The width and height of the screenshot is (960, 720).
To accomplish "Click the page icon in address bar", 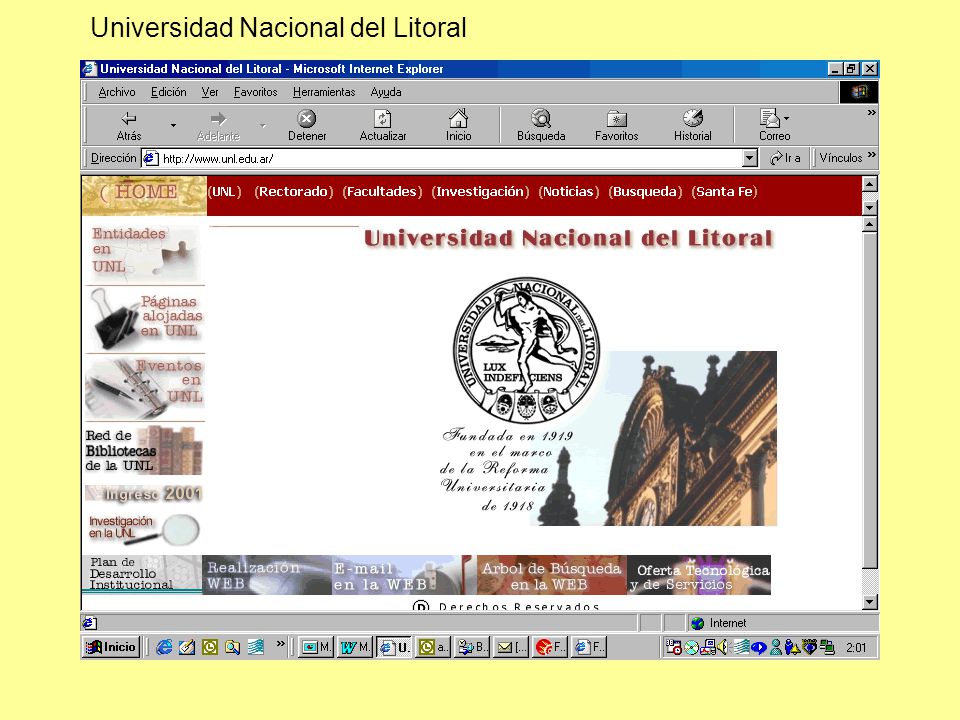I will (x=150, y=159).
